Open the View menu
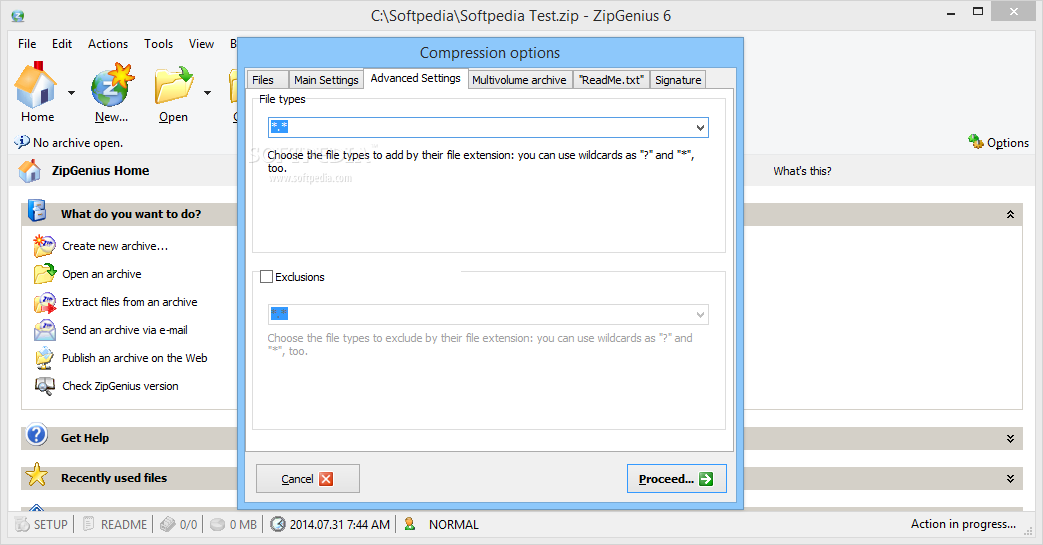The height and width of the screenshot is (545, 1043). pyautogui.click(x=201, y=44)
